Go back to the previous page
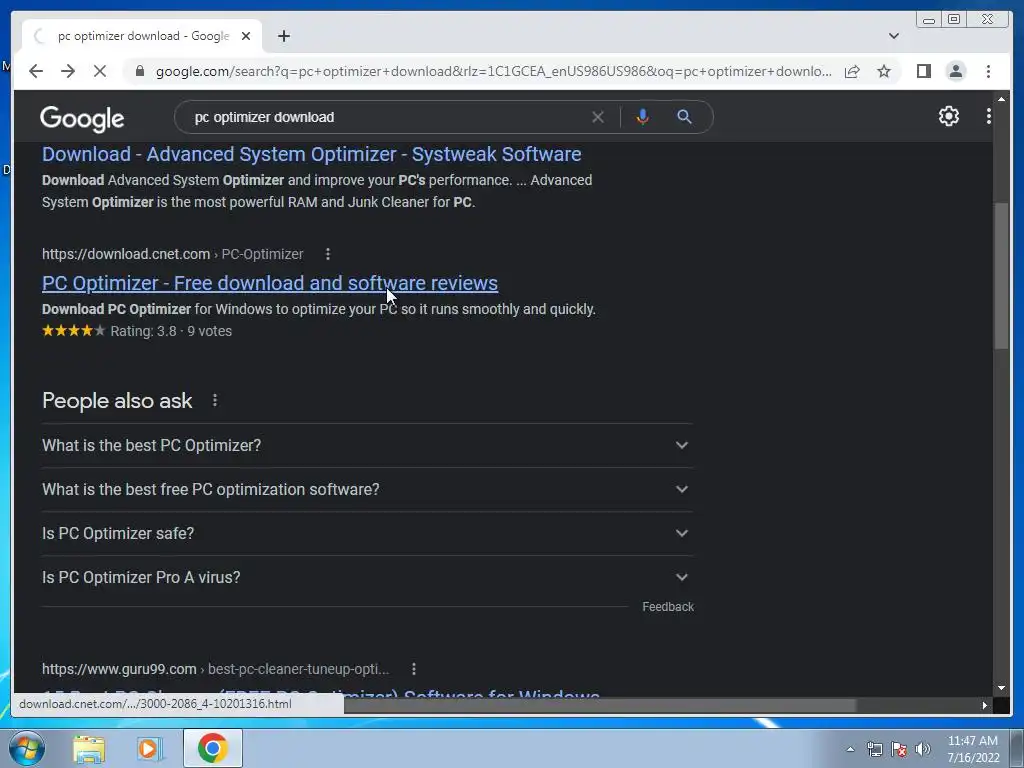The image size is (1024, 768). tap(36, 71)
